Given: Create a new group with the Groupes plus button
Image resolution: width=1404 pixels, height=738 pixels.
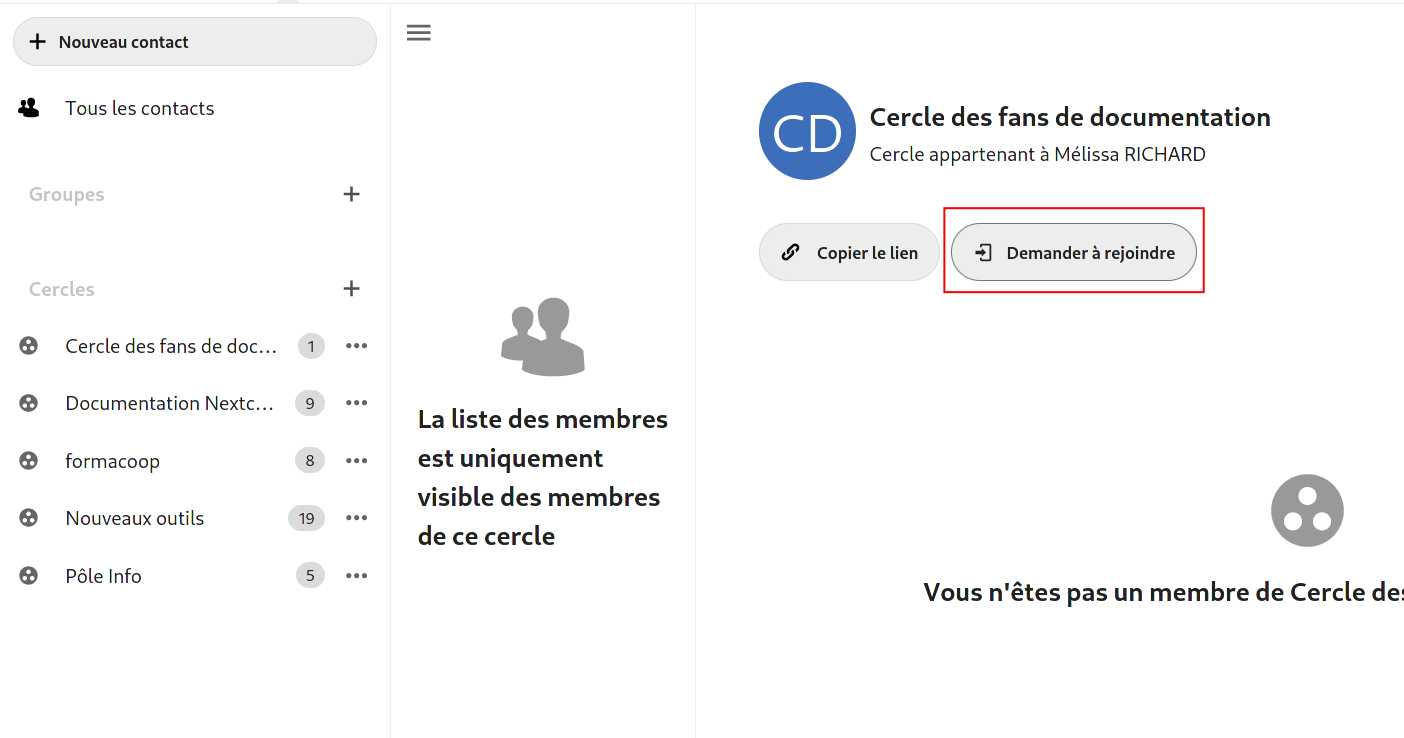Looking at the screenshot, I should (x=351, y=193).
